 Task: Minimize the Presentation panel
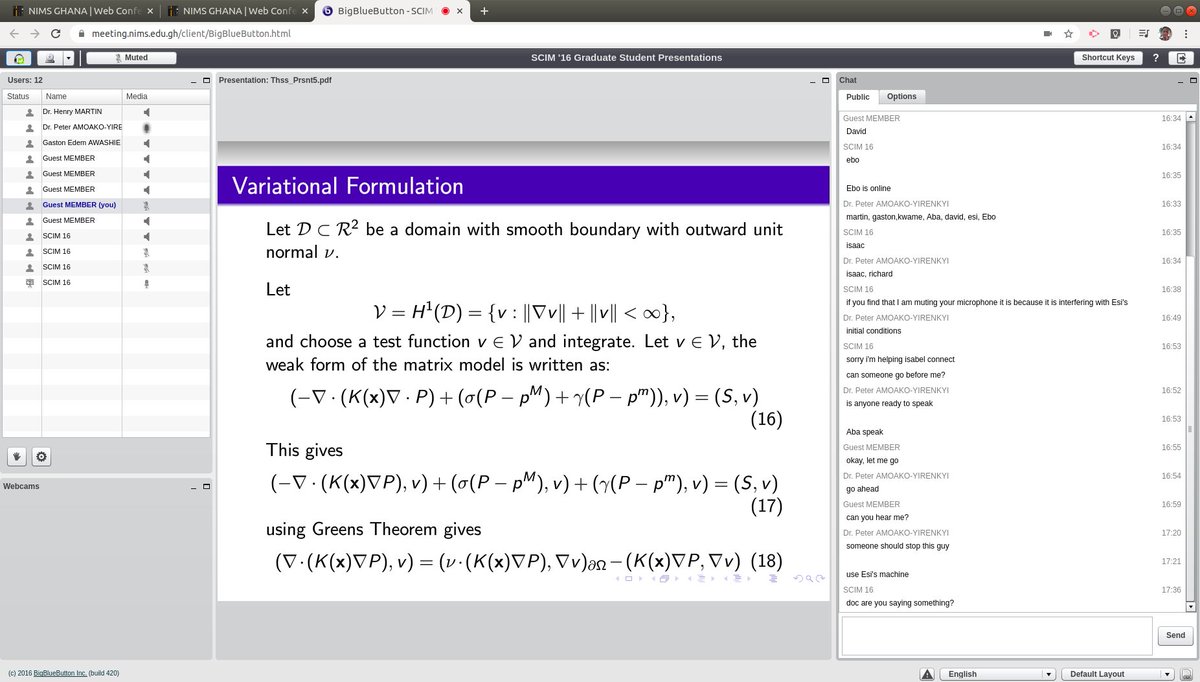pyautogui.click(x=812, y=80)
